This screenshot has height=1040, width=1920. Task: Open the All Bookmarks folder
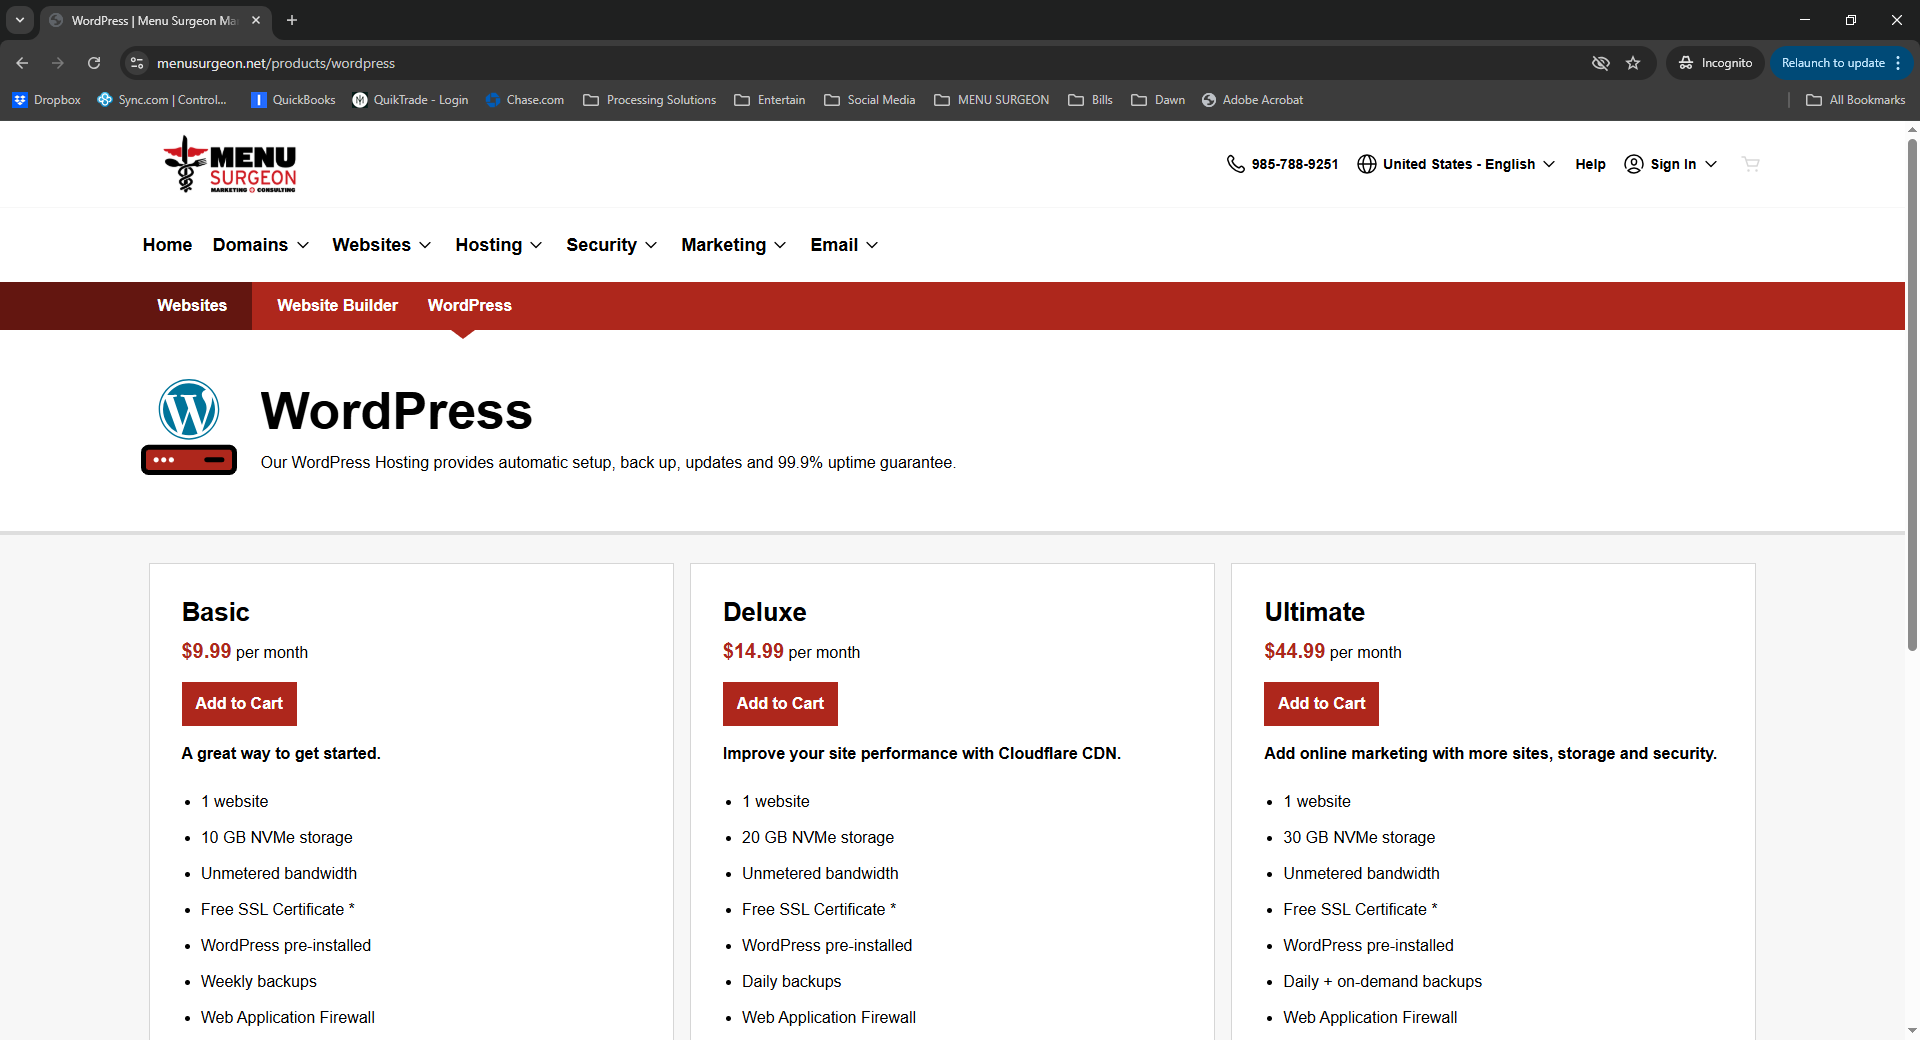(1855, 100)
